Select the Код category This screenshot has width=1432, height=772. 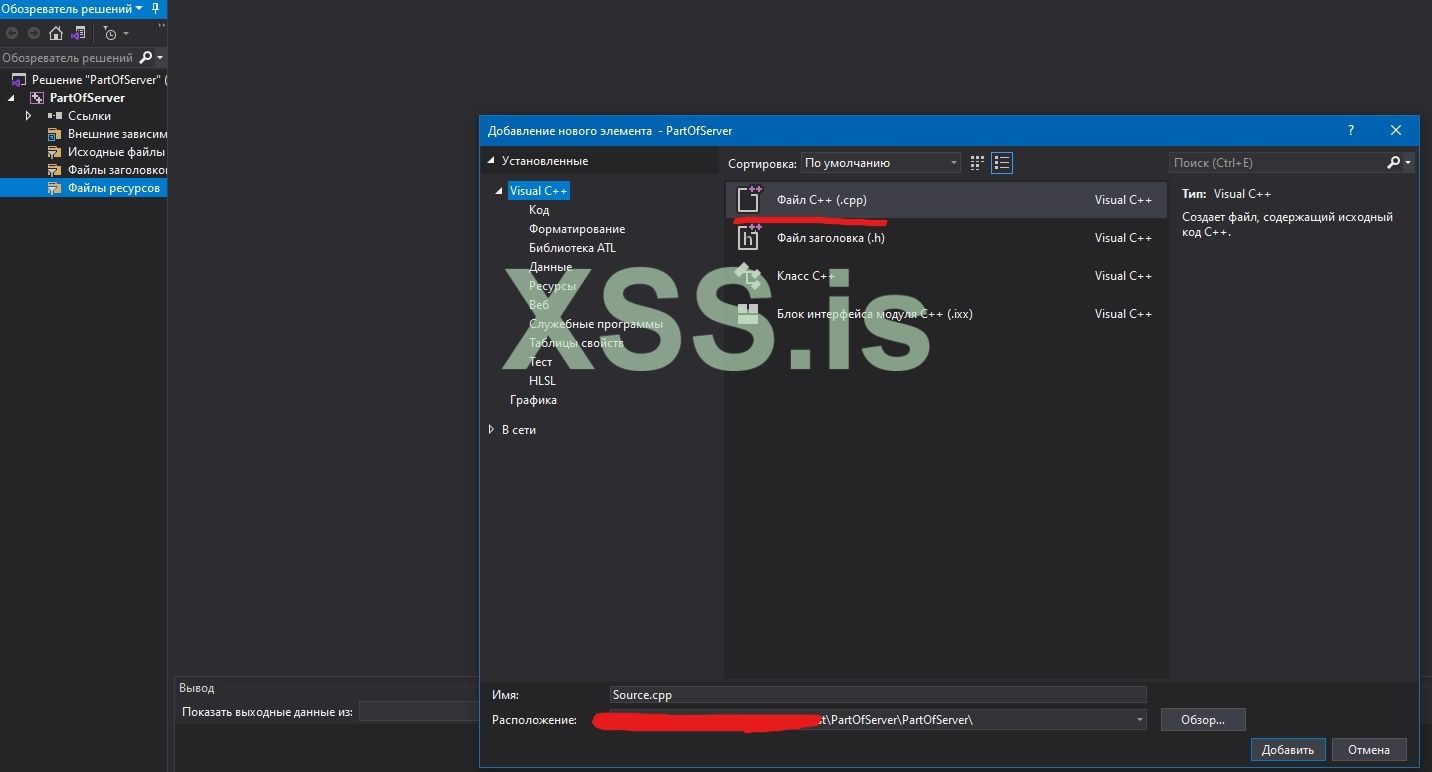[x=539, y=210]
